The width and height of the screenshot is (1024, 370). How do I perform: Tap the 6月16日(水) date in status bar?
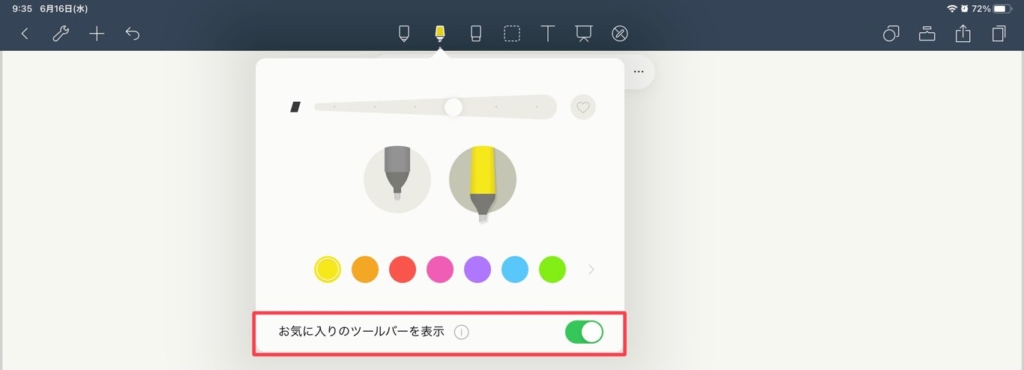[x=63, y=9]
